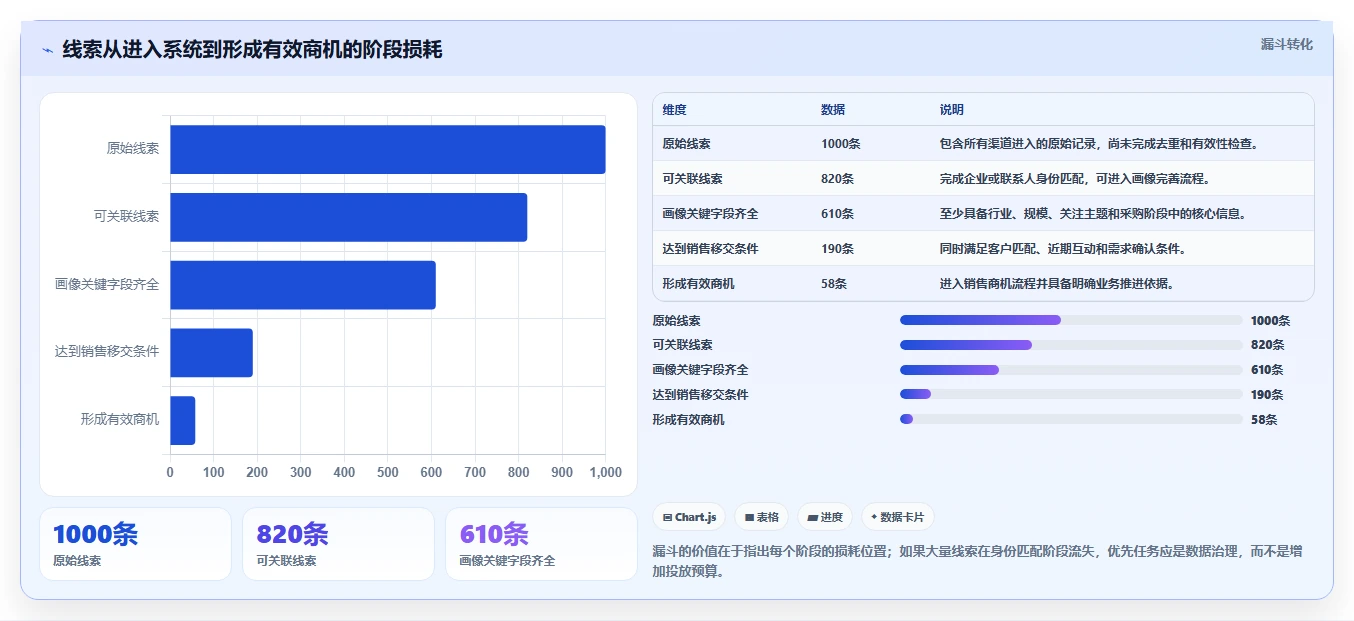Click the 原始线索 cell in the table
The width and height of the screenshot is (1354, 621).
click(x=686, y=144)
